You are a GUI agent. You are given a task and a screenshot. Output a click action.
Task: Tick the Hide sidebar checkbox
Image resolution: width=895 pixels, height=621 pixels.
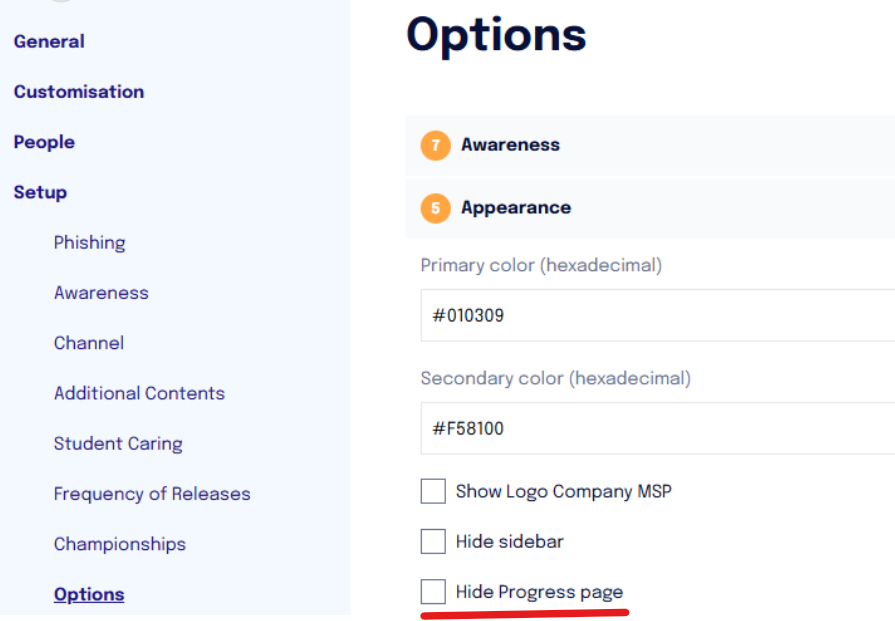(433, 541)
